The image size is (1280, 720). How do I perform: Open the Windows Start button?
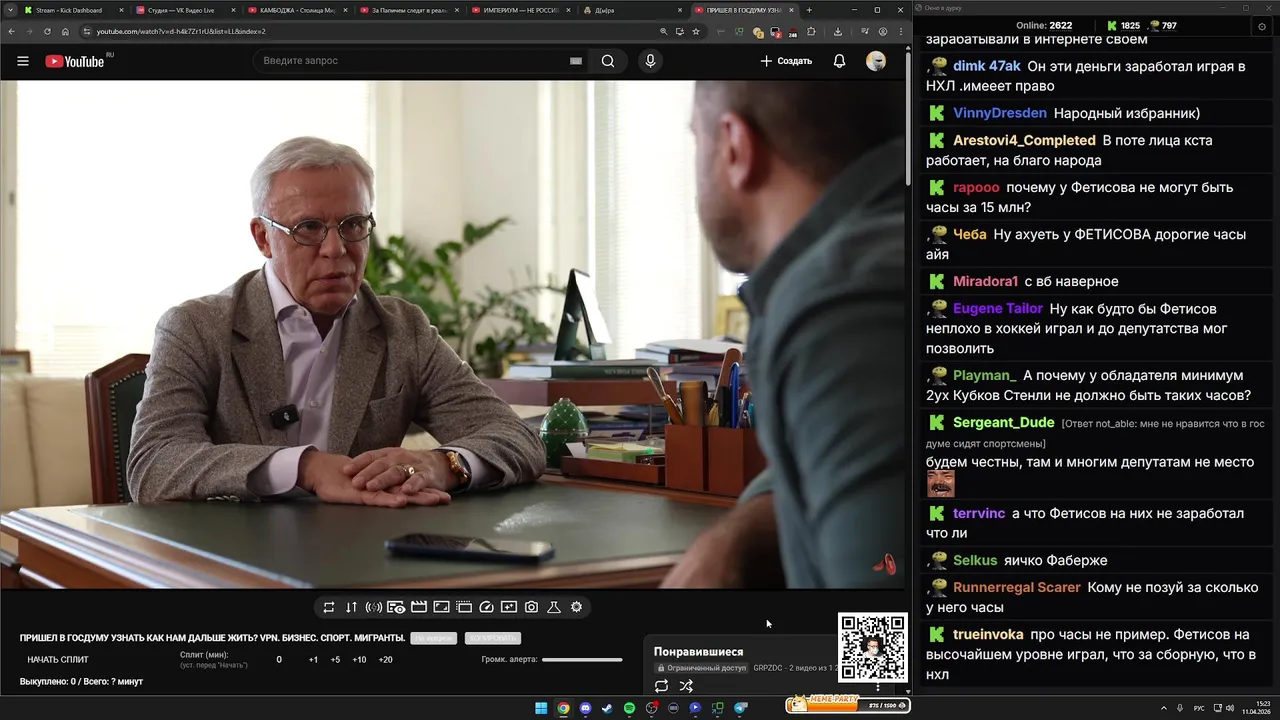[541, 708]
